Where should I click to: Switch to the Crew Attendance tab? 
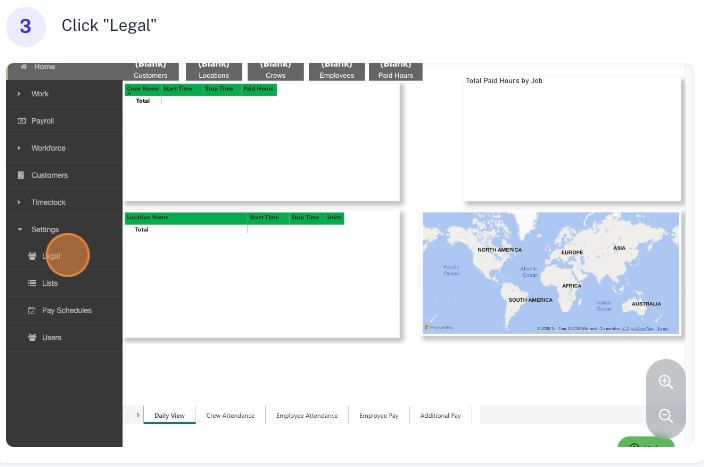pos(230,415)
